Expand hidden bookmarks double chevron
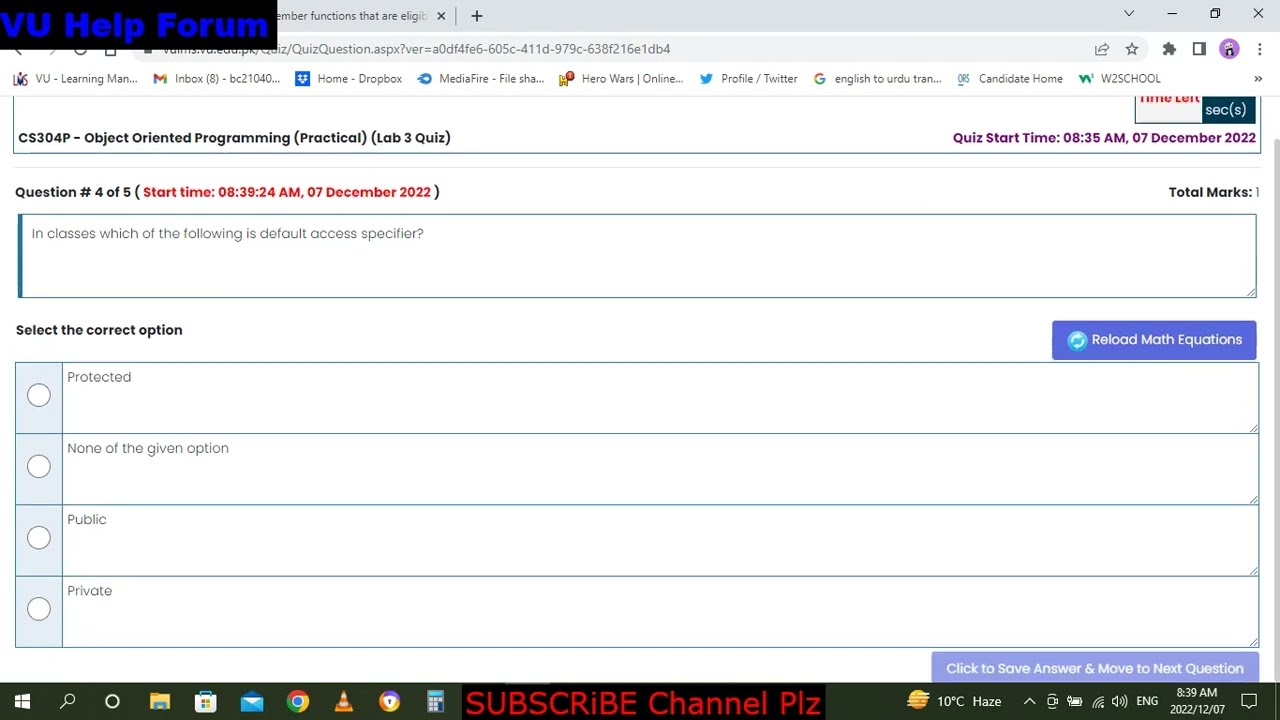Viewport: 1280px width, 720px height. pos(1258,79)
